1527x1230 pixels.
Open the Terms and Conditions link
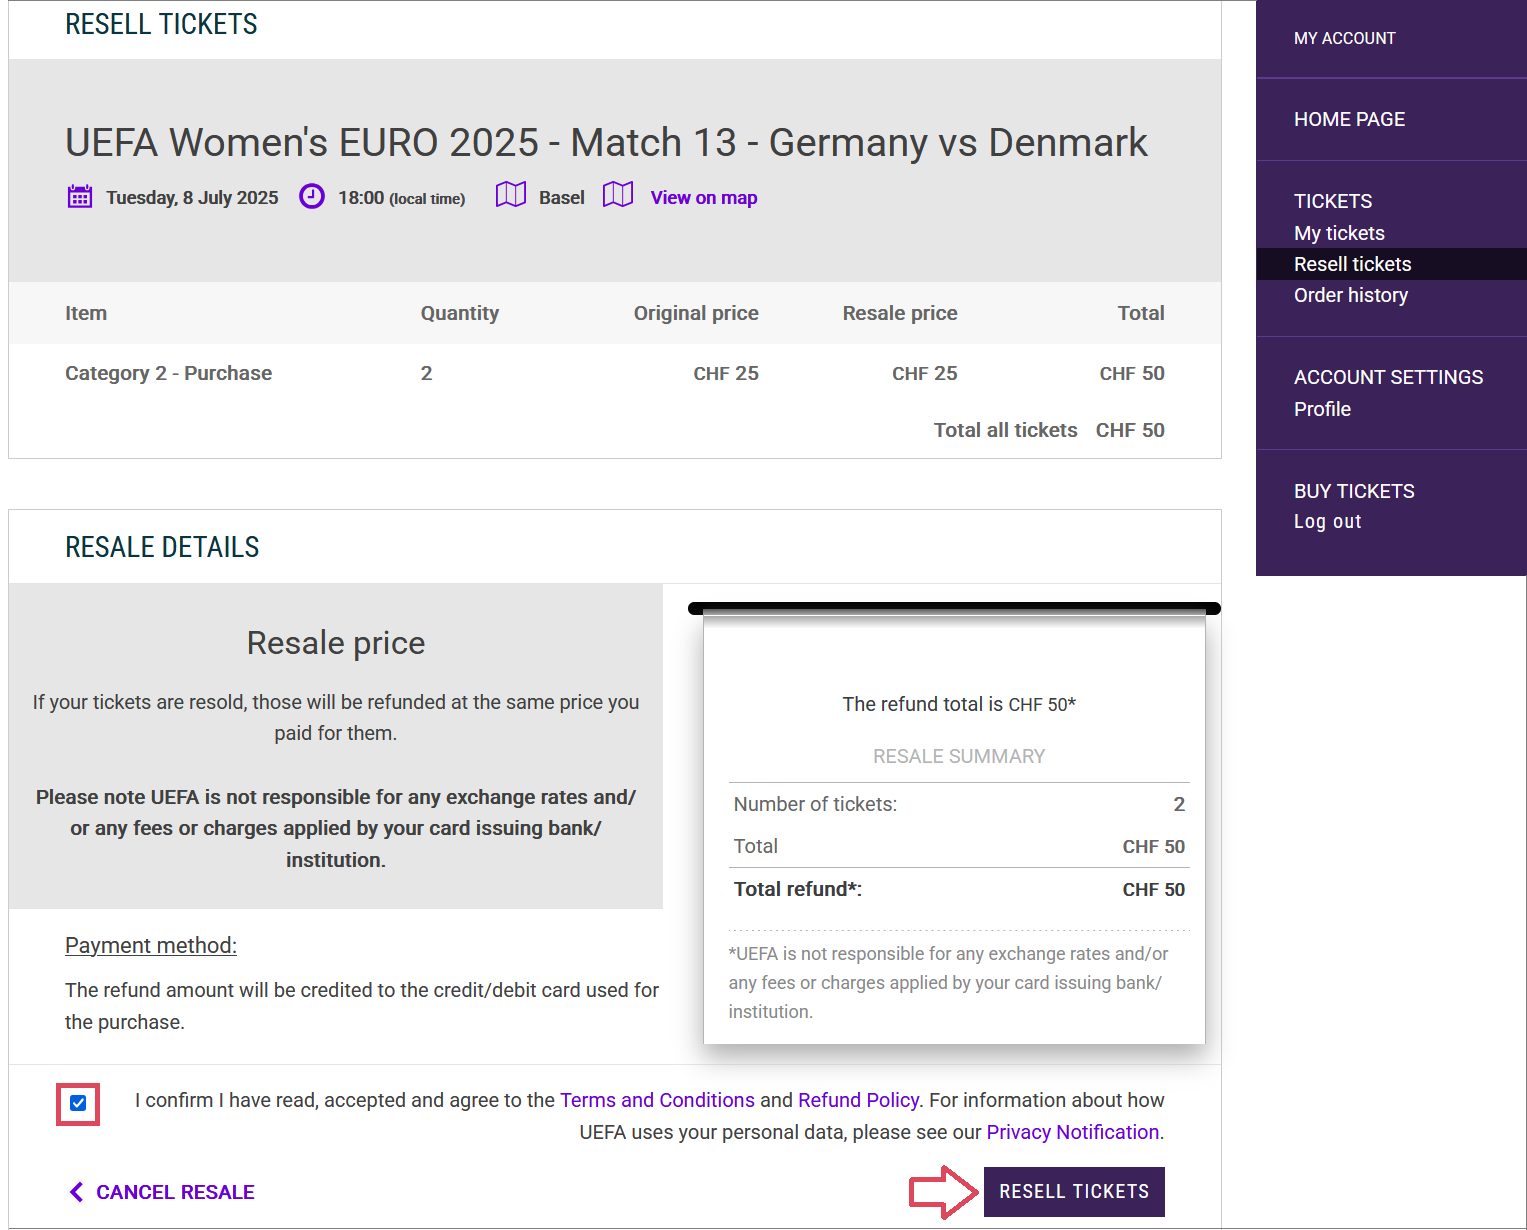(x=657, y=1100)
